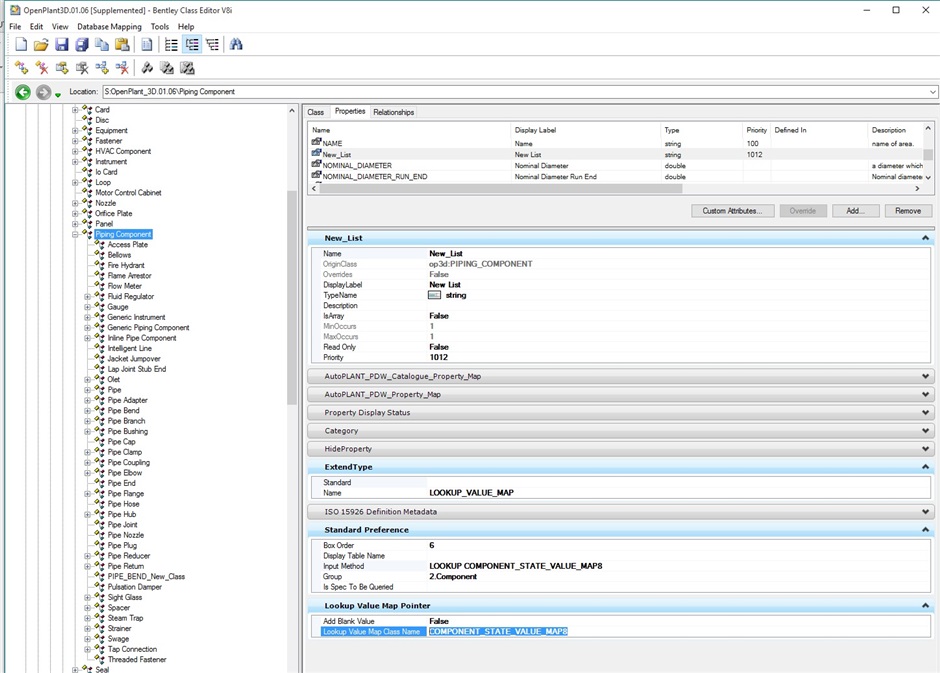This screenshot has width=940, height=673.
Task: Expand the Category section
Action: point(926,430)
